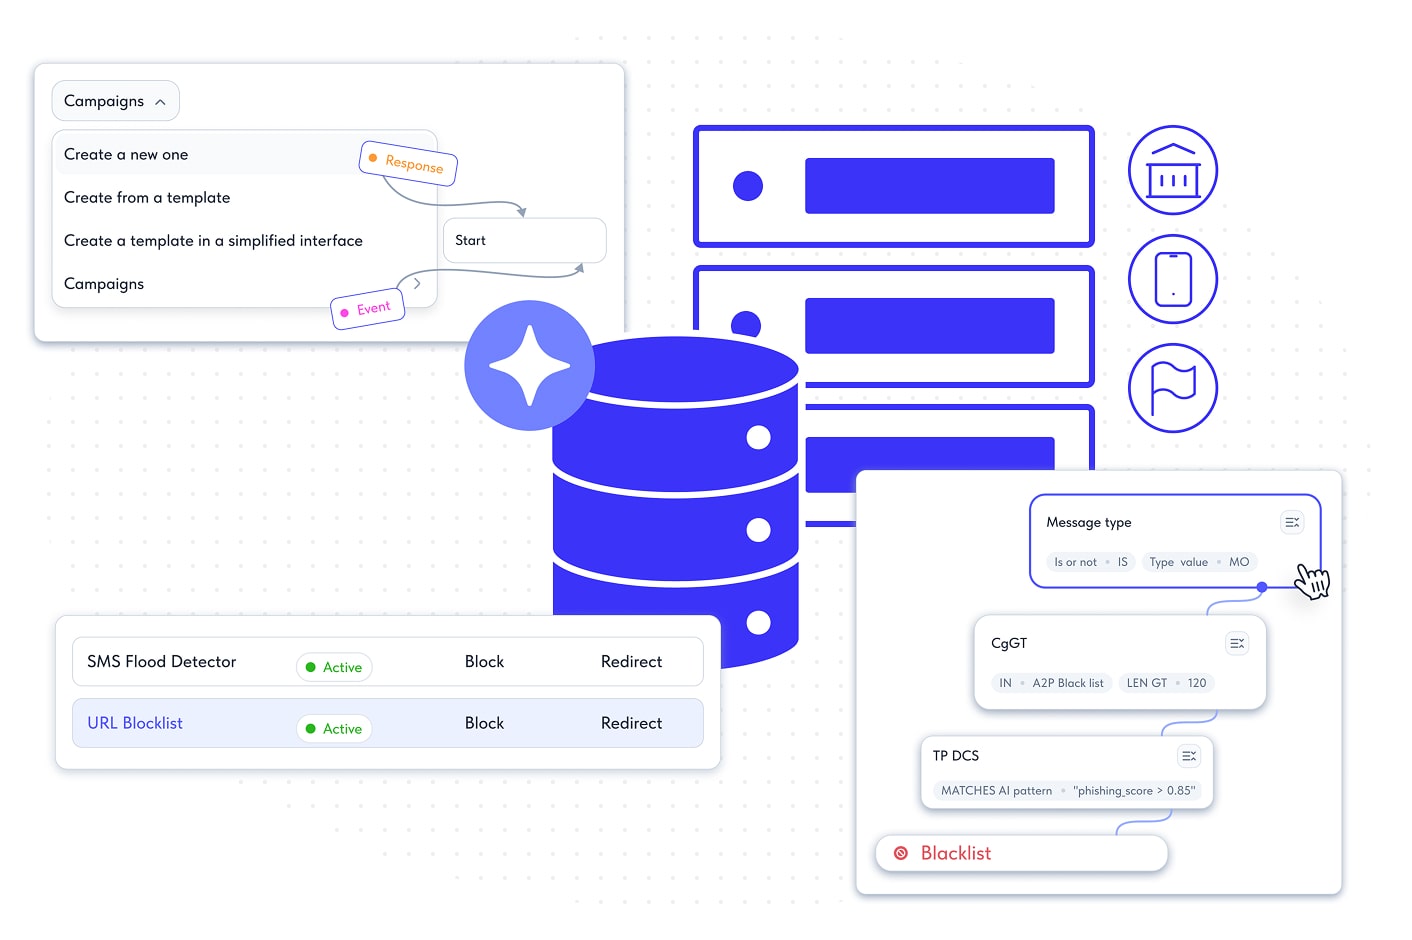Toggle Active status for SMS Flood Detector
Viewport: 1412px width, 940px height.
334,667
